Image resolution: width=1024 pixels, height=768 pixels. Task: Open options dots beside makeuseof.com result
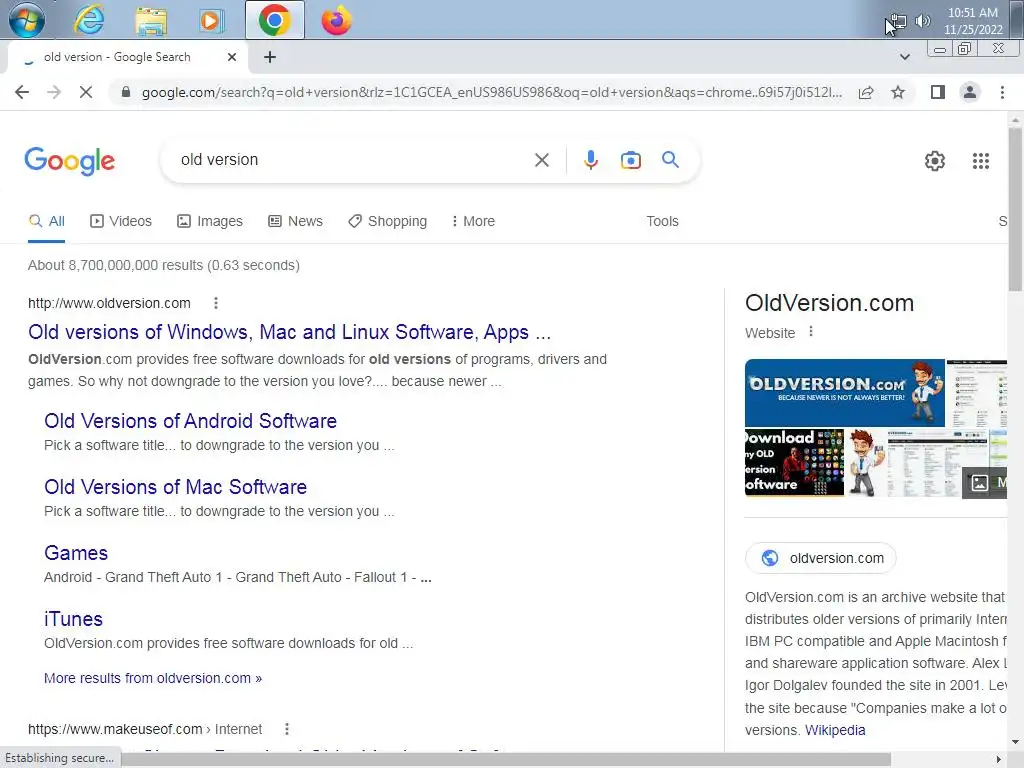click(287, 729)
